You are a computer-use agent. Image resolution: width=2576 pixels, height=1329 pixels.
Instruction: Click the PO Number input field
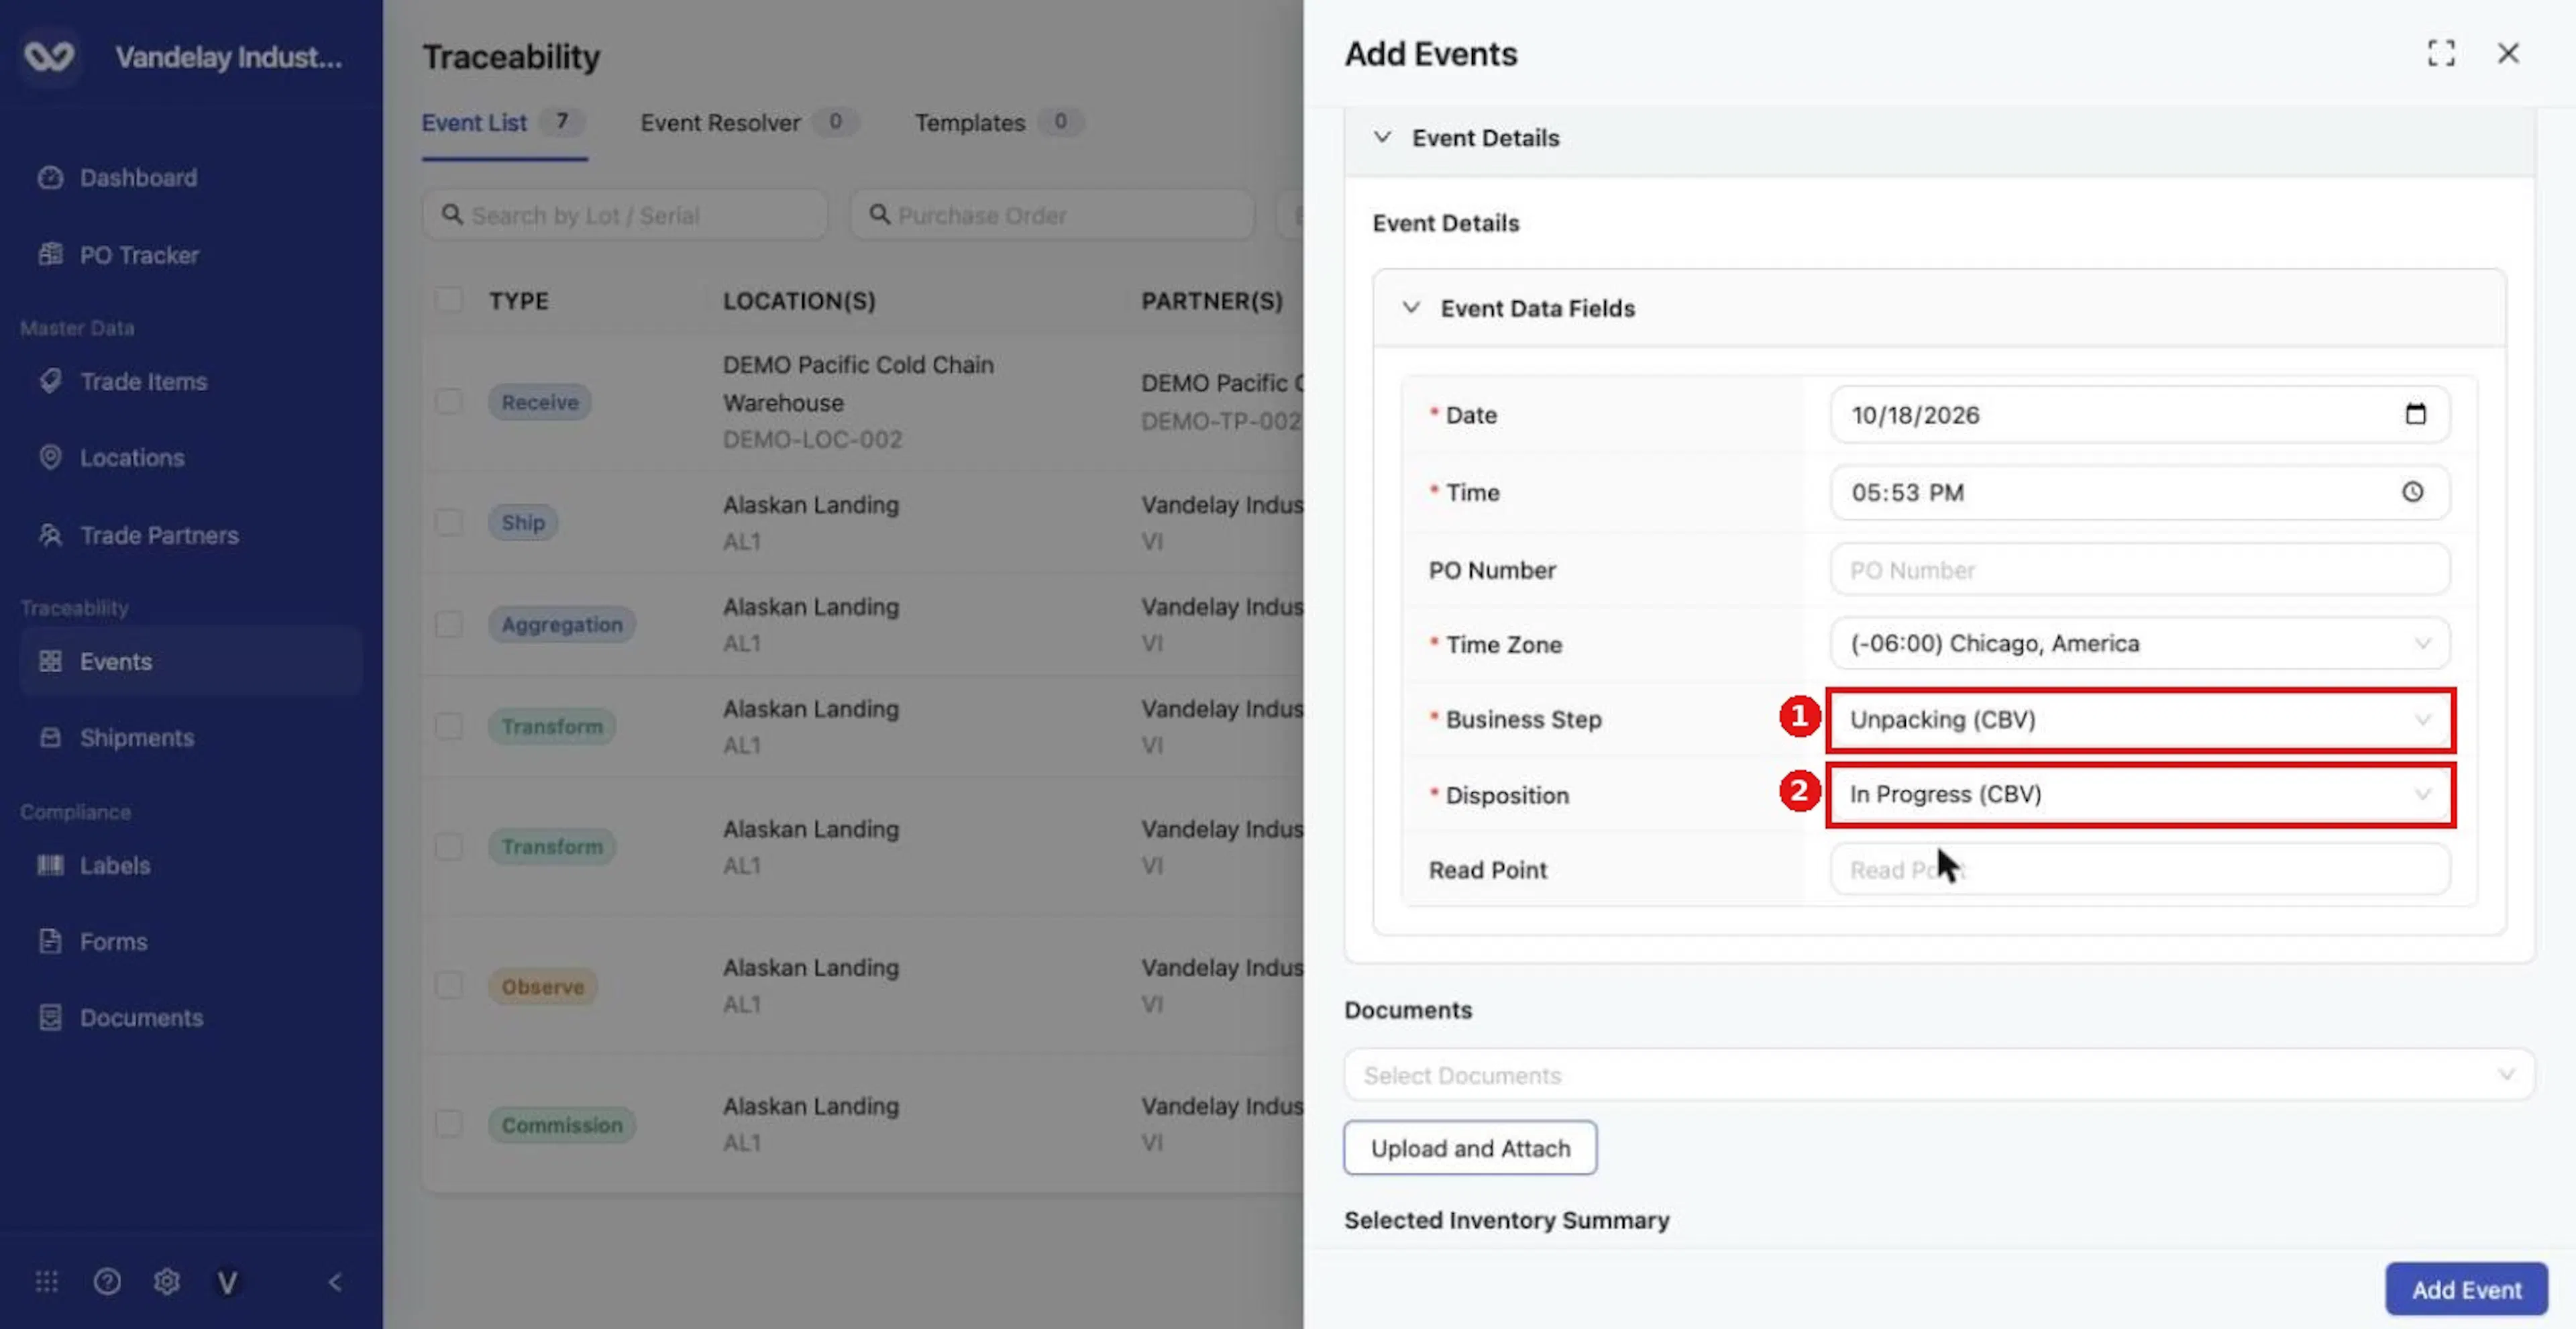[2140, 570]
